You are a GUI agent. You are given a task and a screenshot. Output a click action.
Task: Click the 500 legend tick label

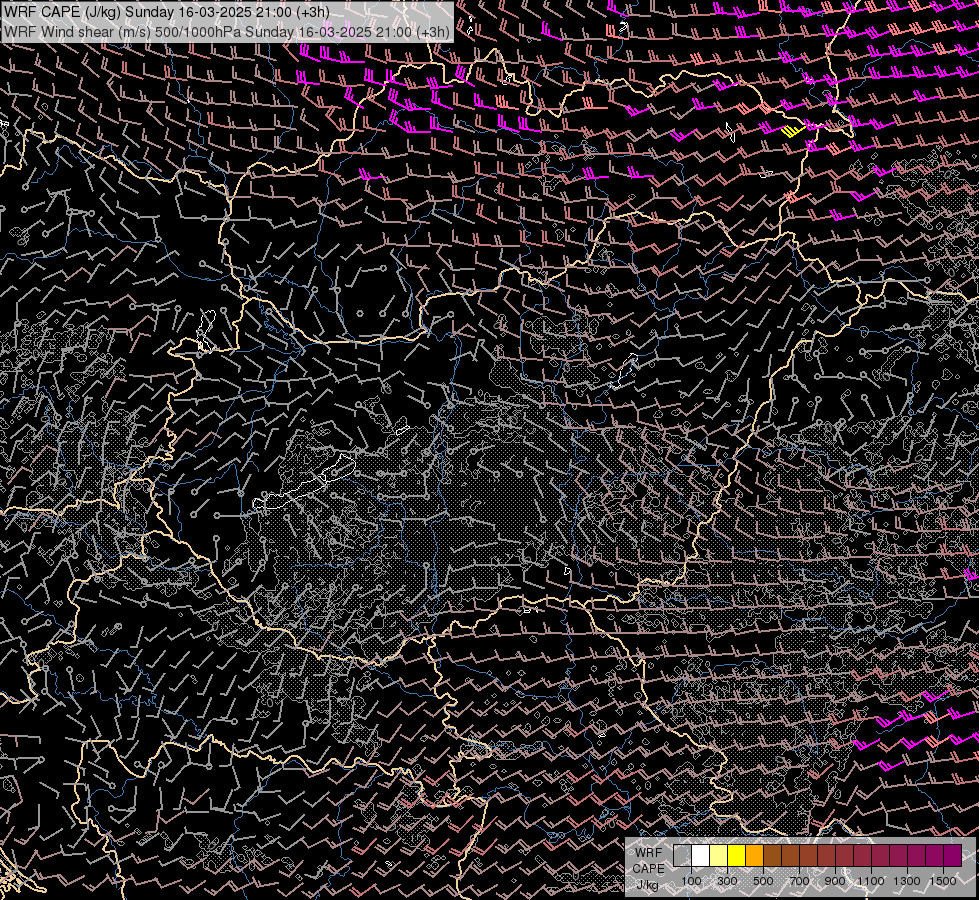(763, 881)
